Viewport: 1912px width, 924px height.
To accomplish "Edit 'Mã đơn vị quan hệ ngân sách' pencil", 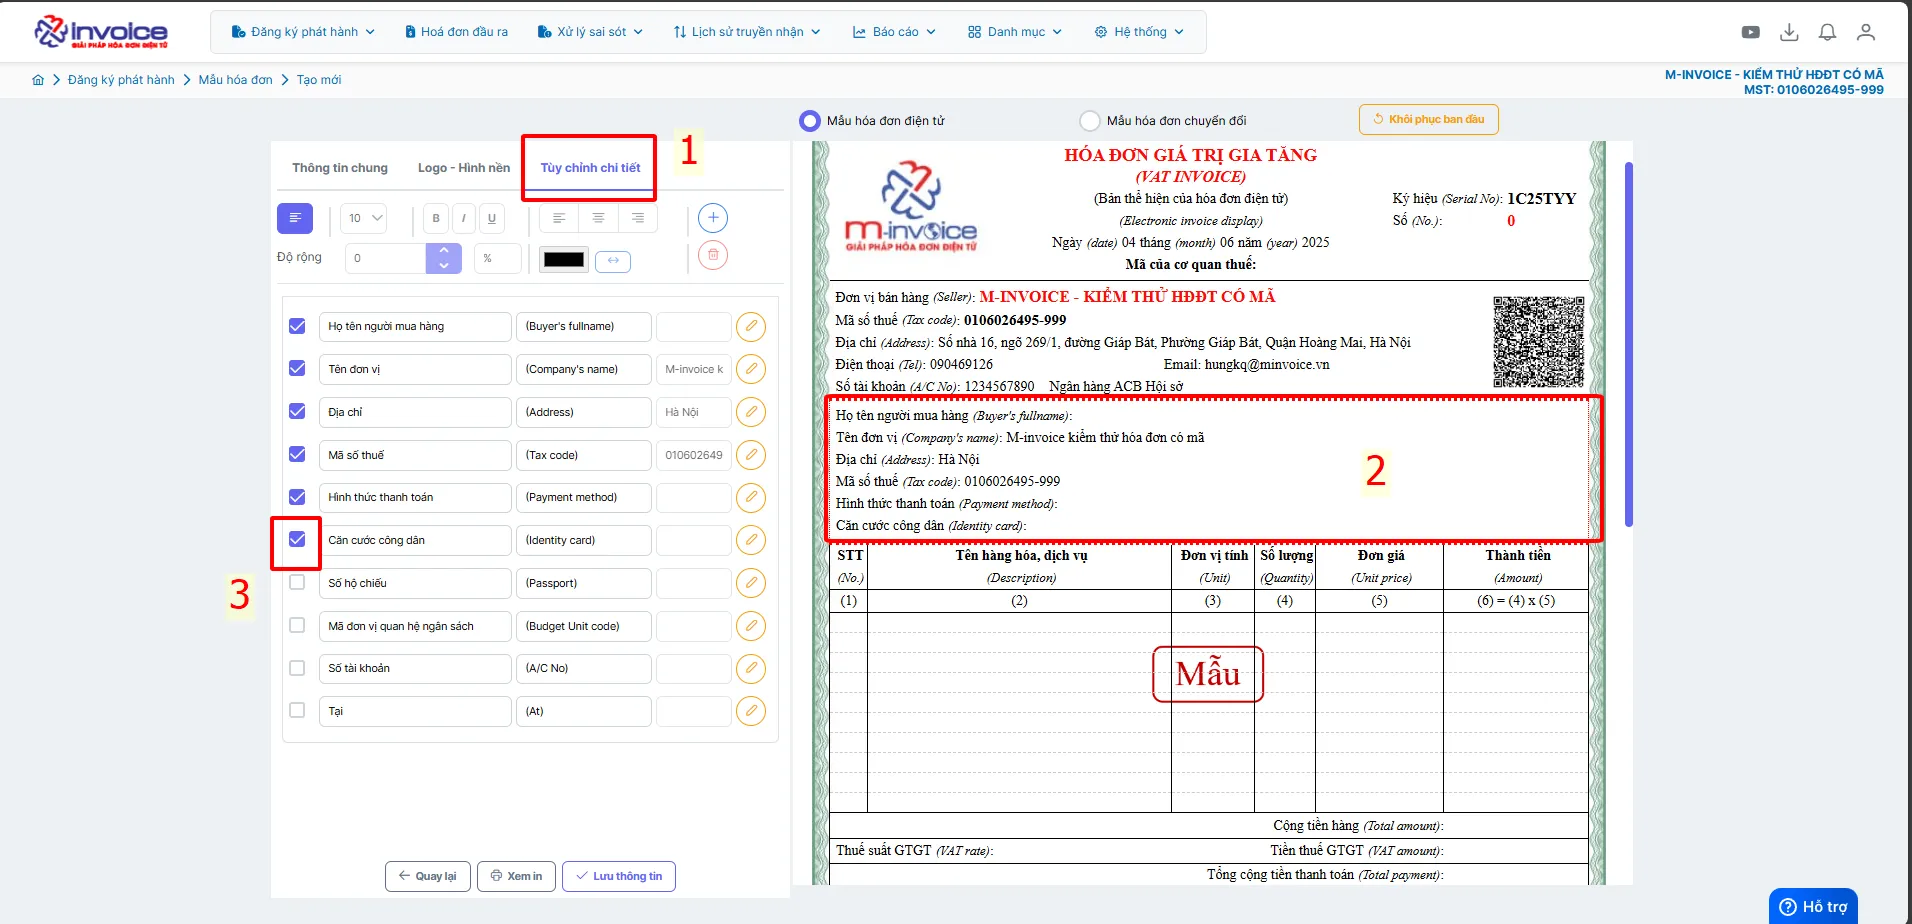I will point(751,626).
